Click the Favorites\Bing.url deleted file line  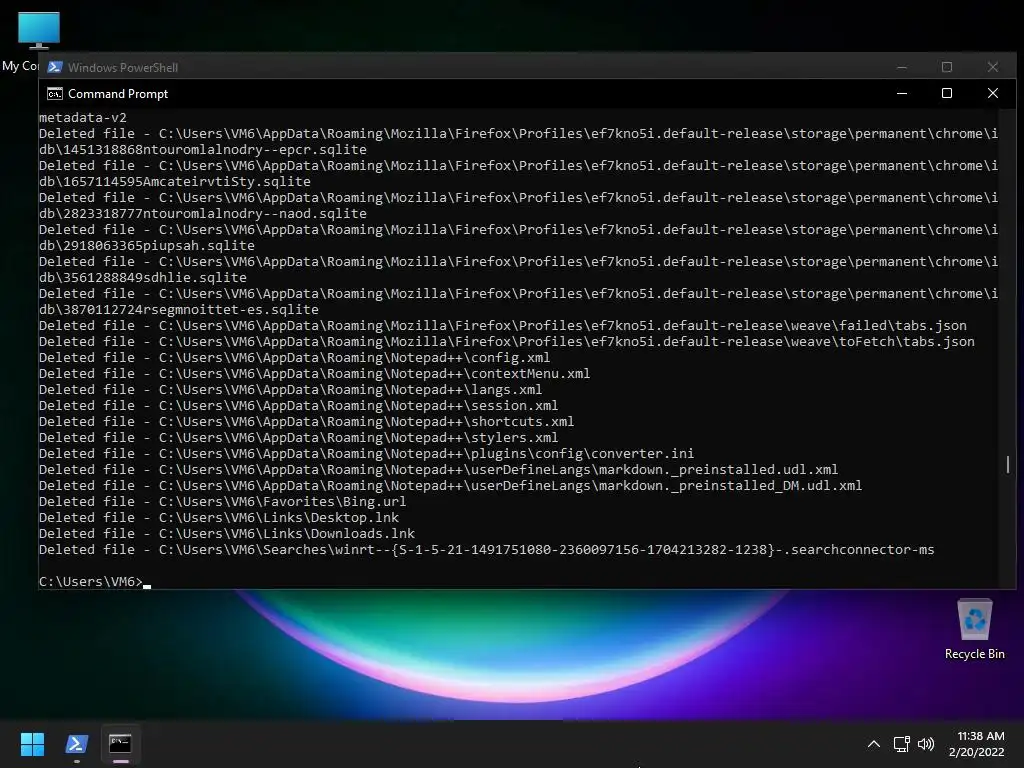pos(222,502)
